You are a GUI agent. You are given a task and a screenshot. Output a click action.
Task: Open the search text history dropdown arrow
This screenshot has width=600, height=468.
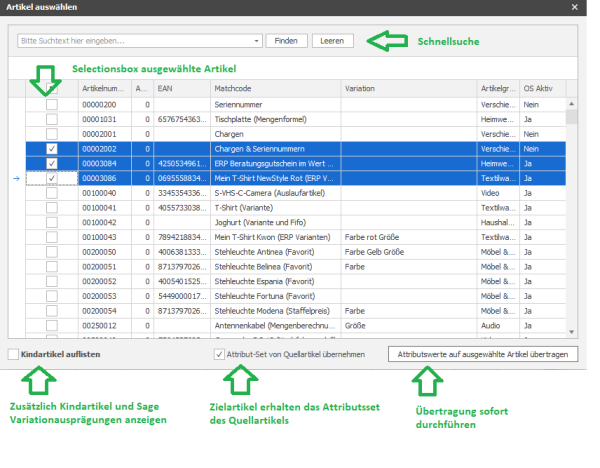tap(256, 41)
